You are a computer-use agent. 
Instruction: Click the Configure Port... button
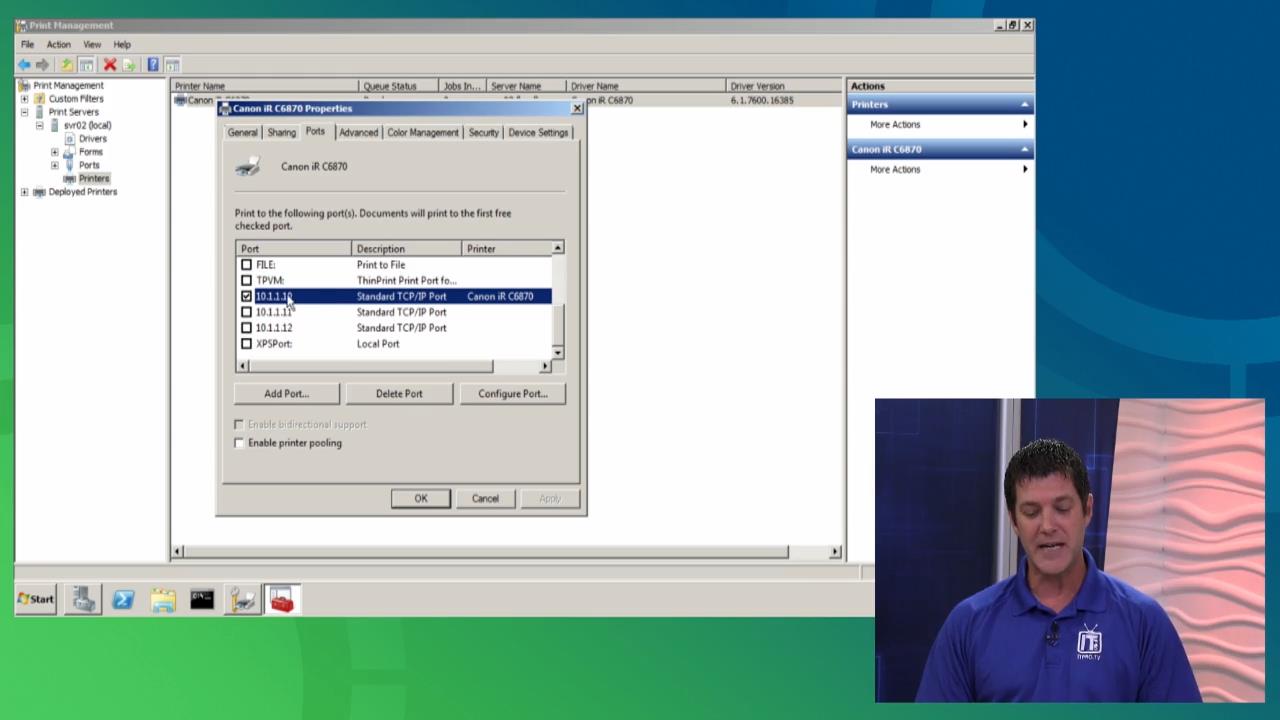pyautogui.click(x=513, y=394)
